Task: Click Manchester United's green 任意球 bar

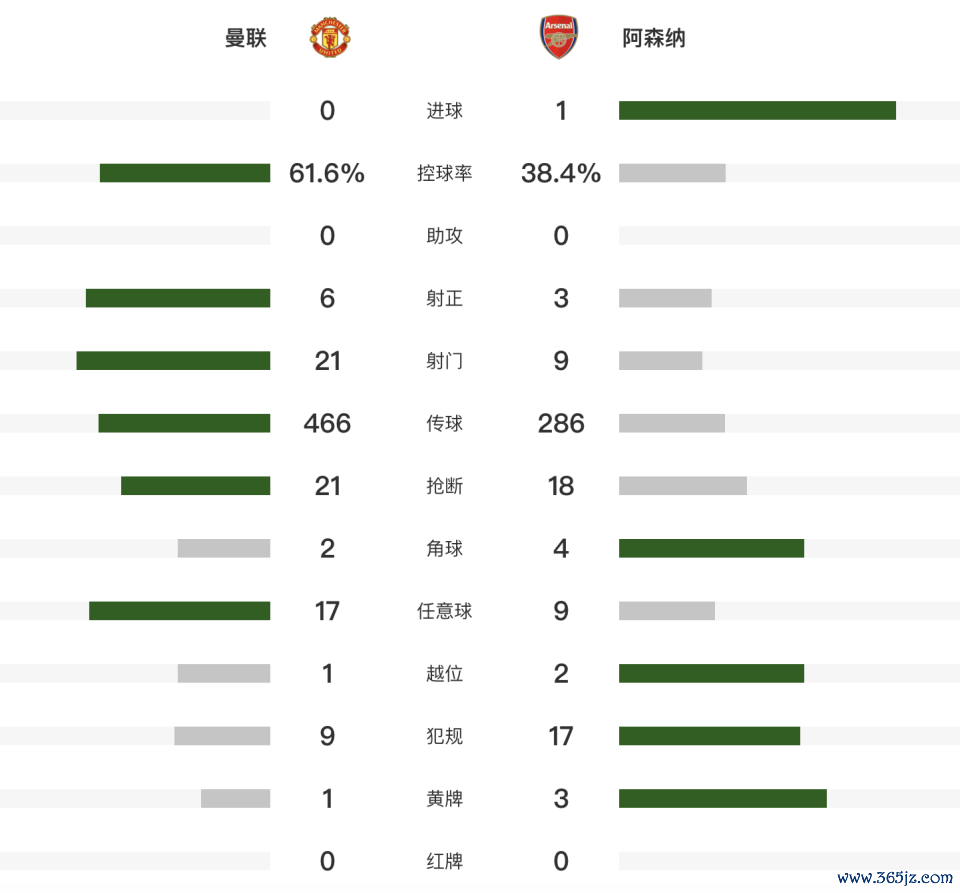Action: click(179, 611)
